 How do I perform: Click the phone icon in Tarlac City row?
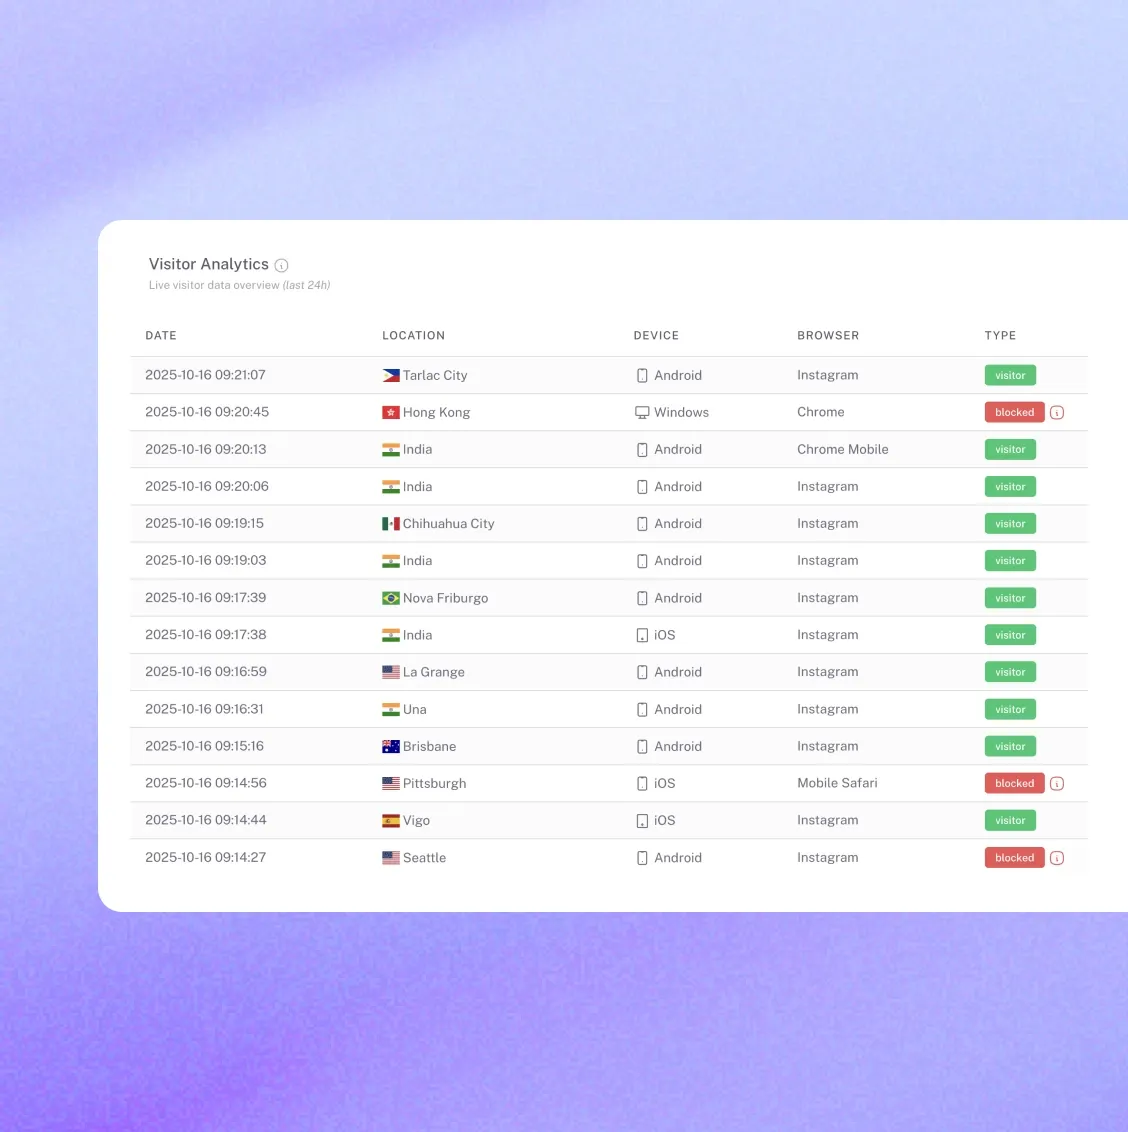pyautogui.click(x=642, y=375)
